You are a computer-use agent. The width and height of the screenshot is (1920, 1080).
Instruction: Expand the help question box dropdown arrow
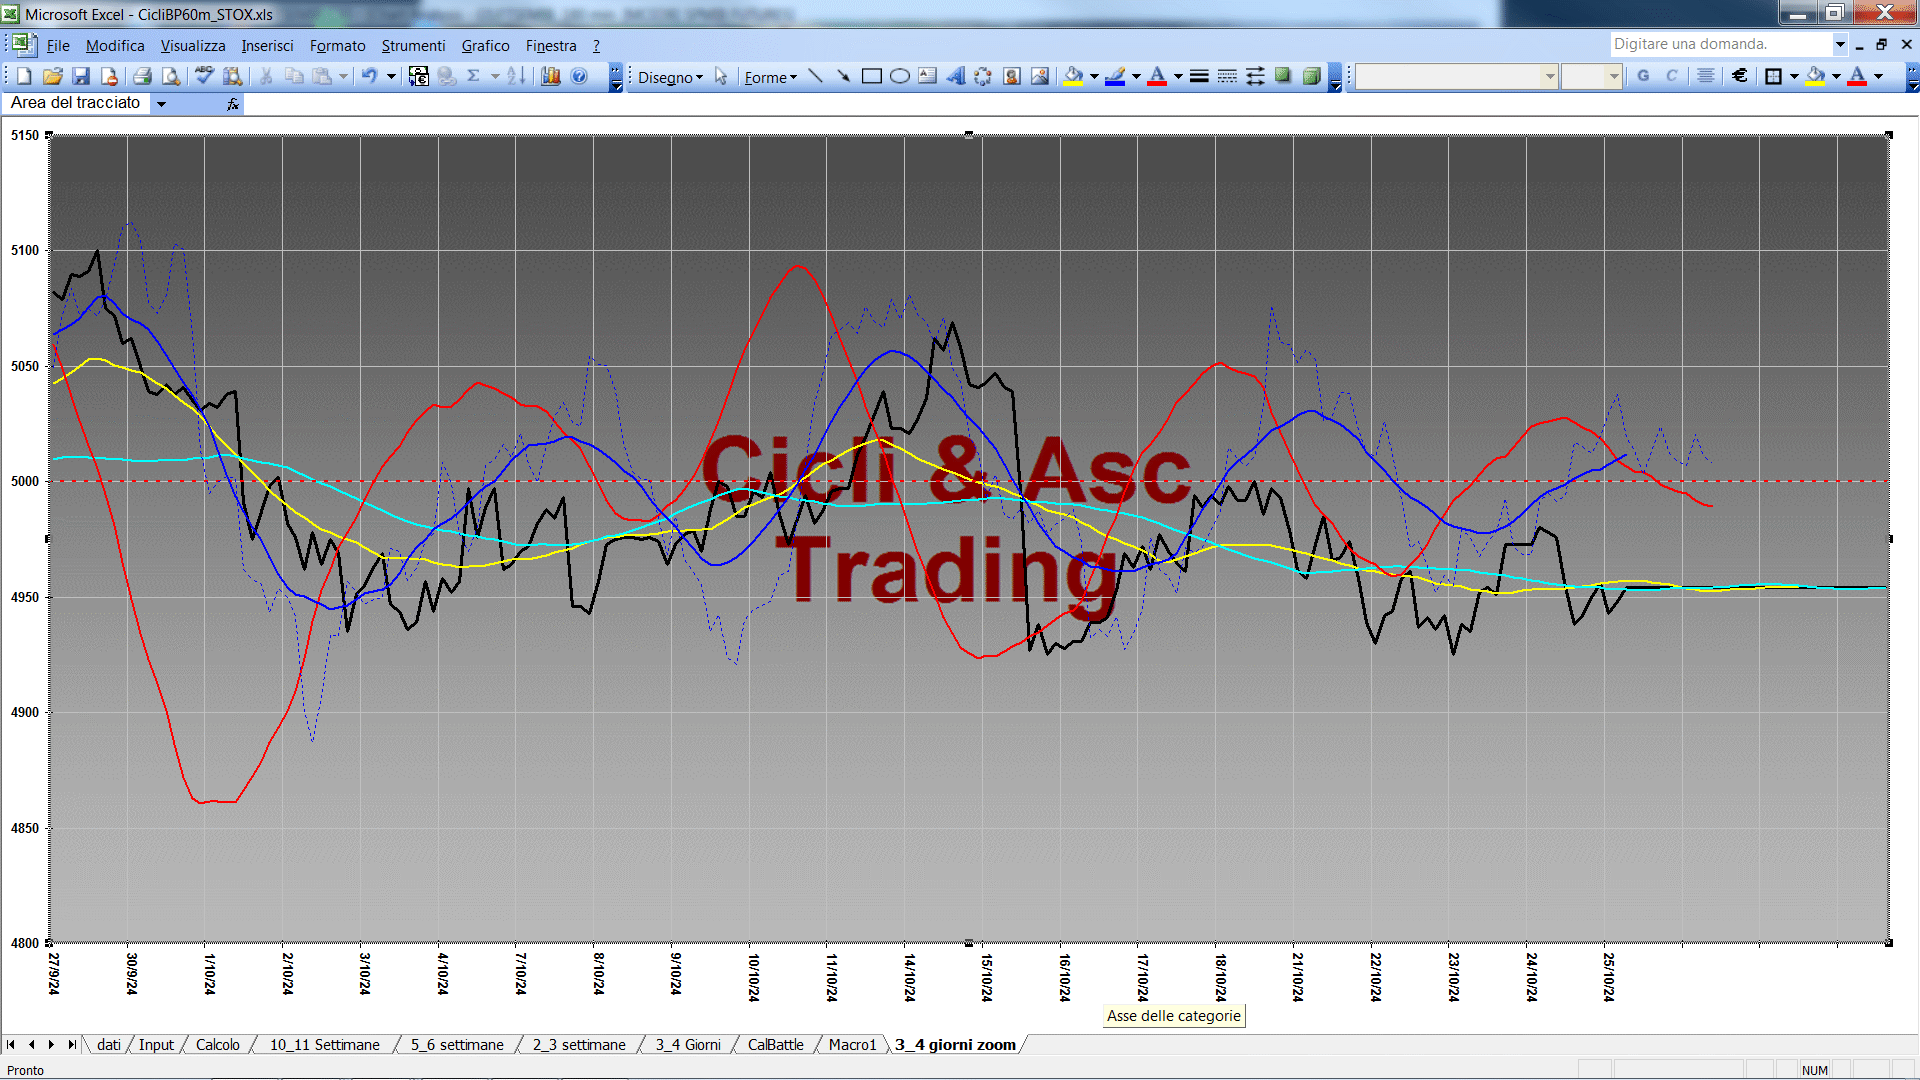1839,44
